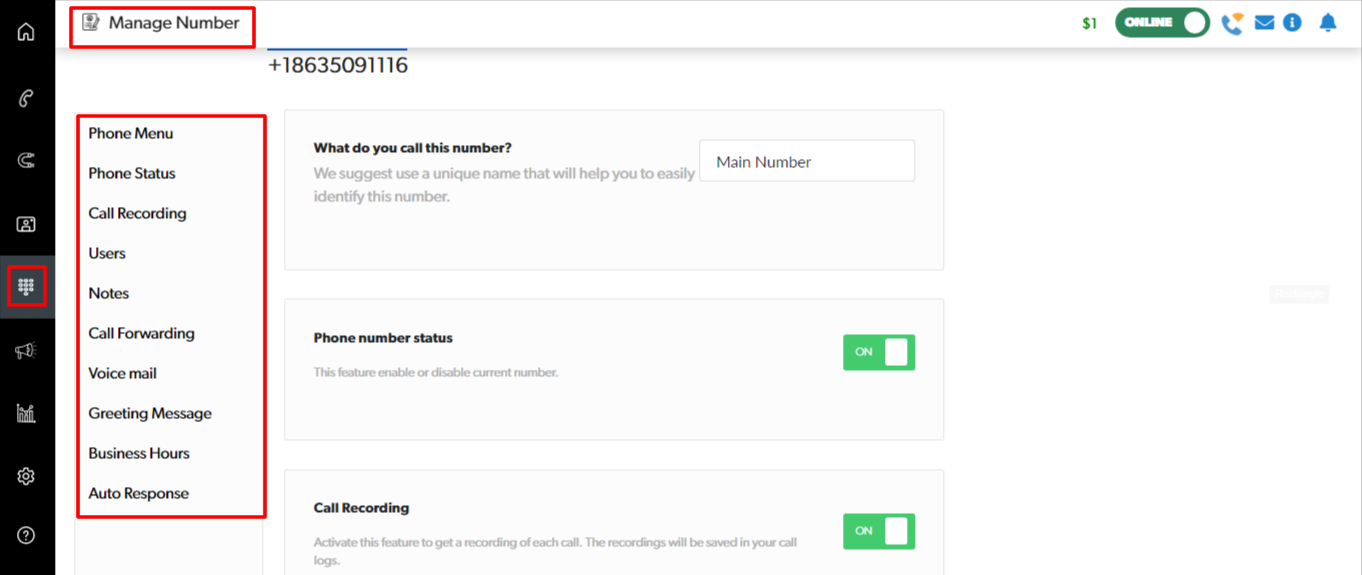Turn off the Phone number status switch
This screenshot has height=575, width=1362.
(878, 352)
